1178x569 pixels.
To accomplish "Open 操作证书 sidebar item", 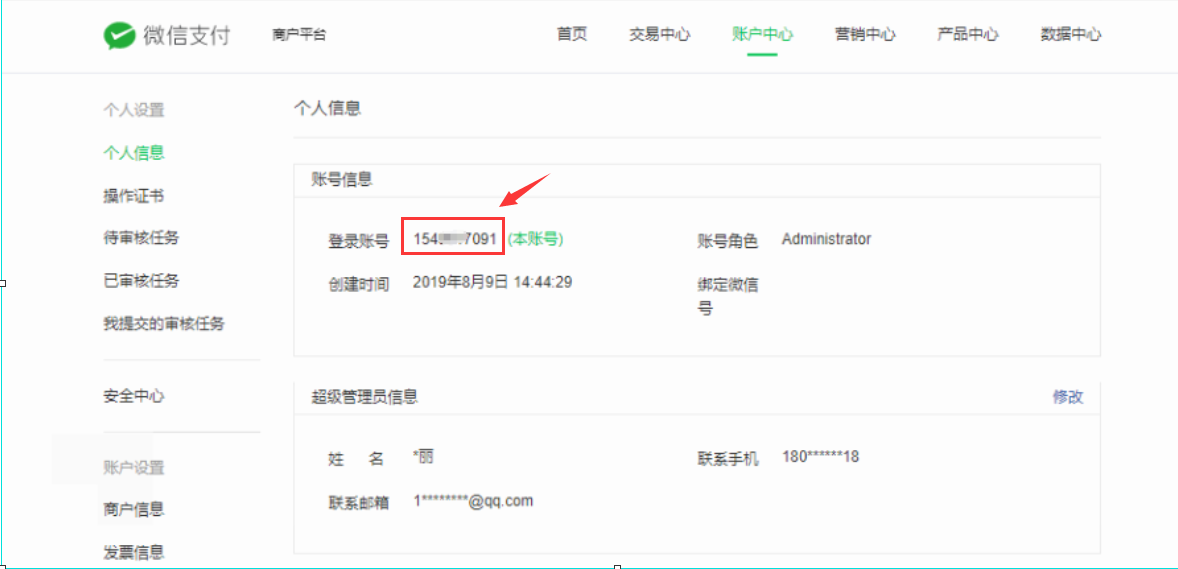I will 134,196.
